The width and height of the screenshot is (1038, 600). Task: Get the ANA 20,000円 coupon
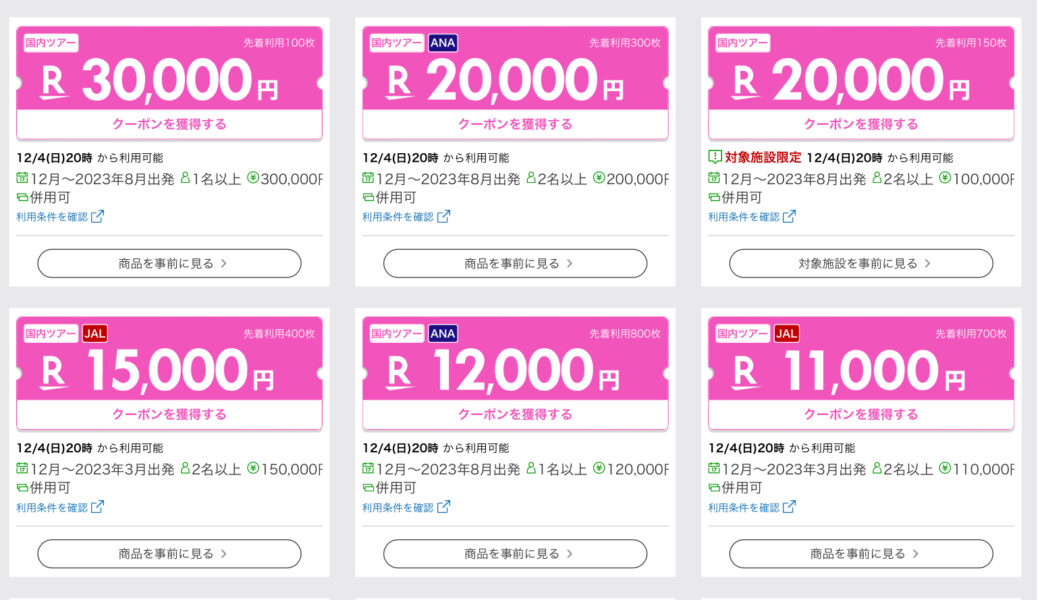point(515,124)
